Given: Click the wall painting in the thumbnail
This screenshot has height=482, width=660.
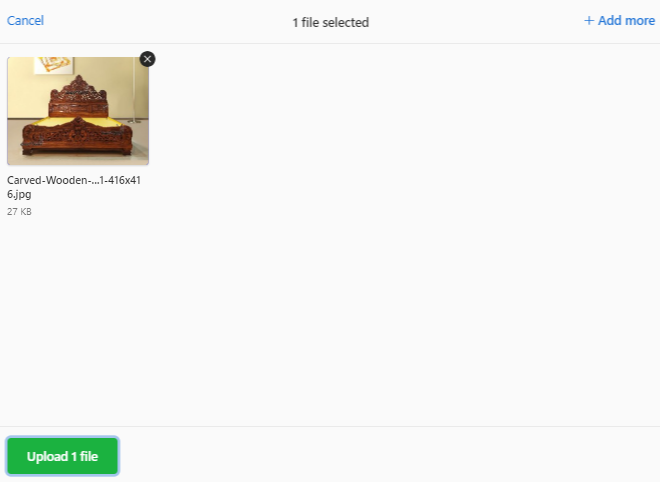Looking at the screenshot, I should click(x=53, y=64).
